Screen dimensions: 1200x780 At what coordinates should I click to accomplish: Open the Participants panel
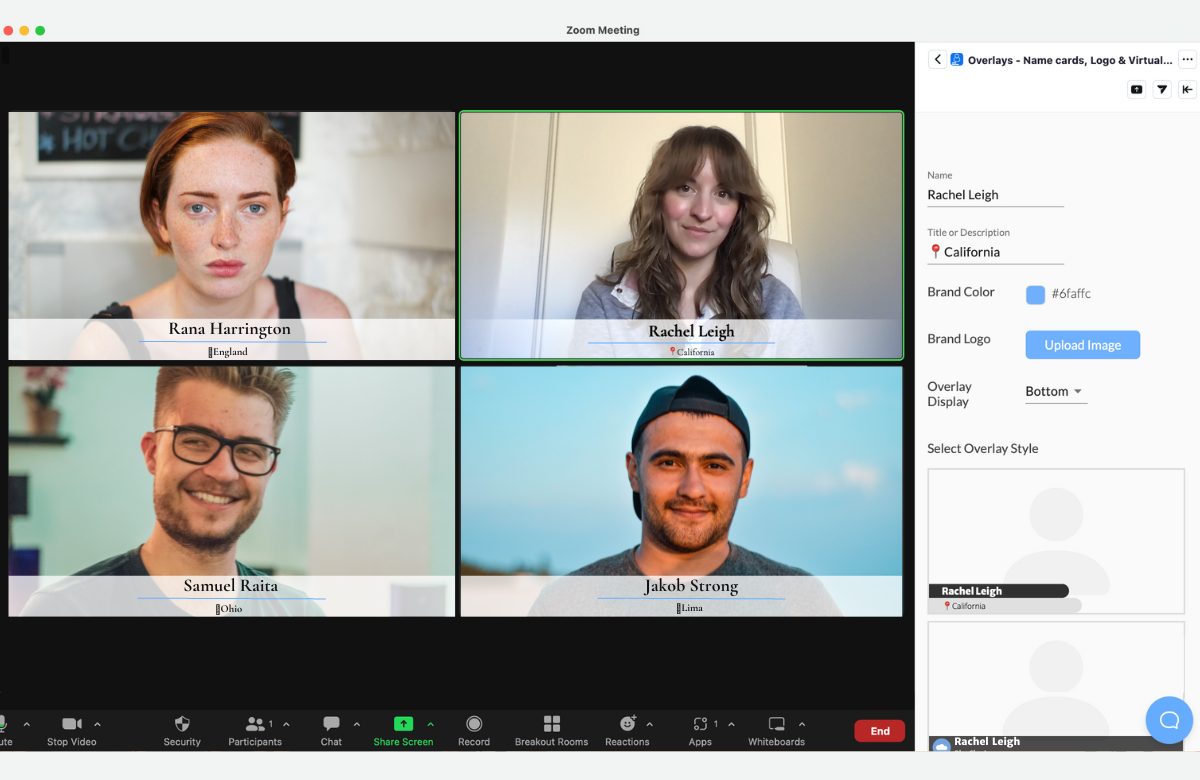256,724
